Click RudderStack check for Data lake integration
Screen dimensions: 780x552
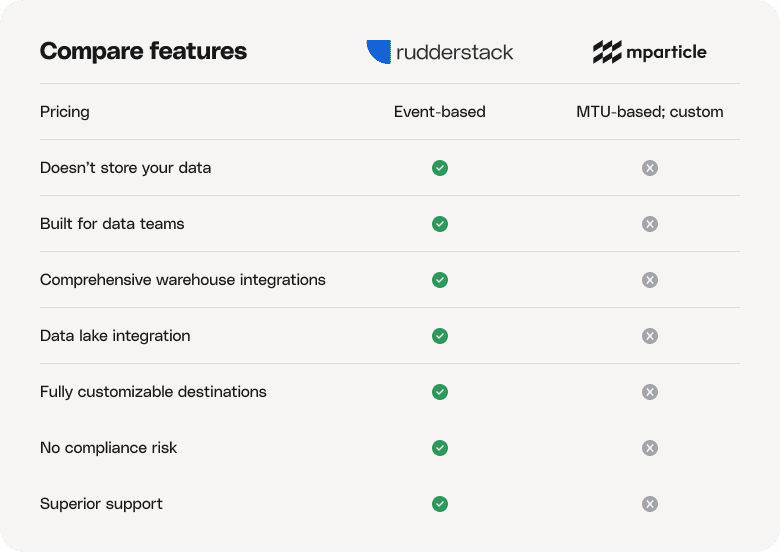[440, 336]
